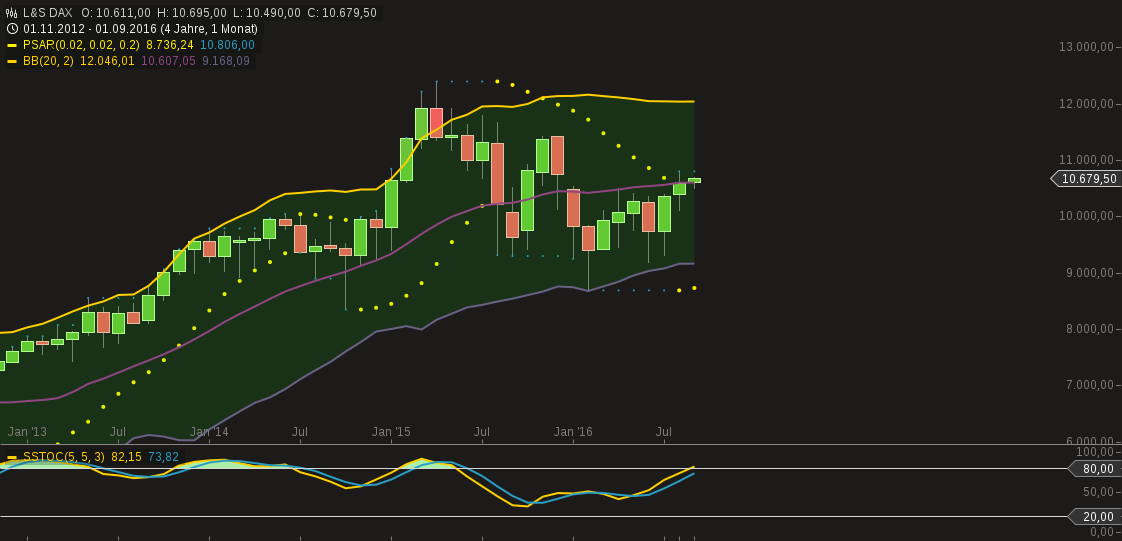Click the upper Bollinger value 12.046,01
The width and height of the screenshot is (1122, 541).
pyautogui.click(x=107, y=62)
